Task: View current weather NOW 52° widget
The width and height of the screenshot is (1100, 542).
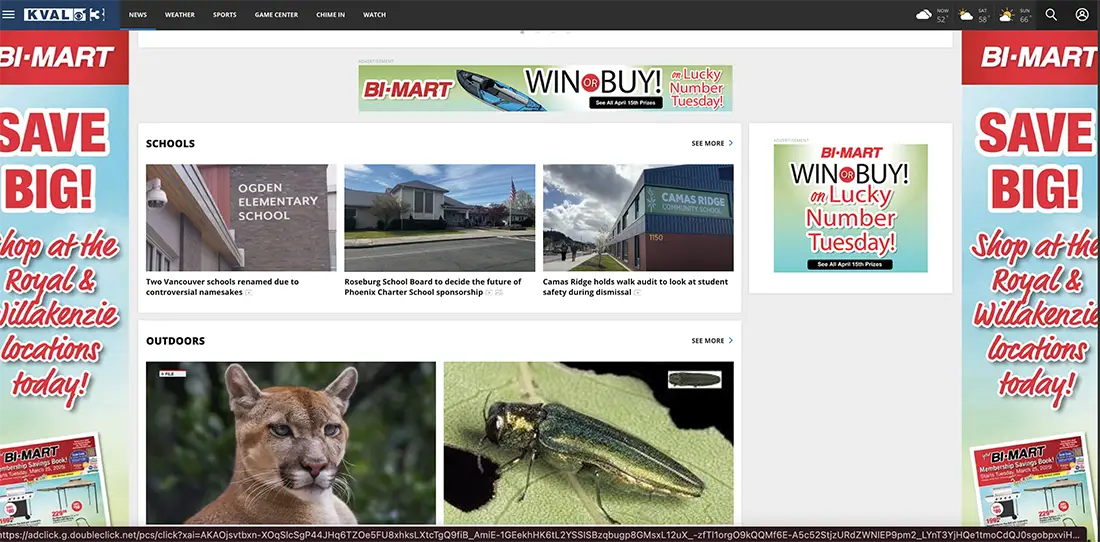Action: click(932, 15)
